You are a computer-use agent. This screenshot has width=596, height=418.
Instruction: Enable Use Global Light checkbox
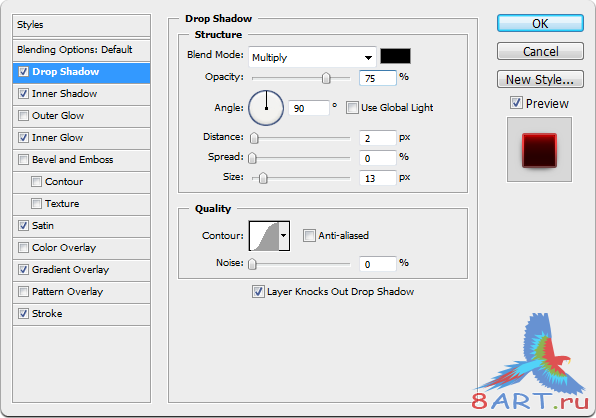tap(352, 108)
